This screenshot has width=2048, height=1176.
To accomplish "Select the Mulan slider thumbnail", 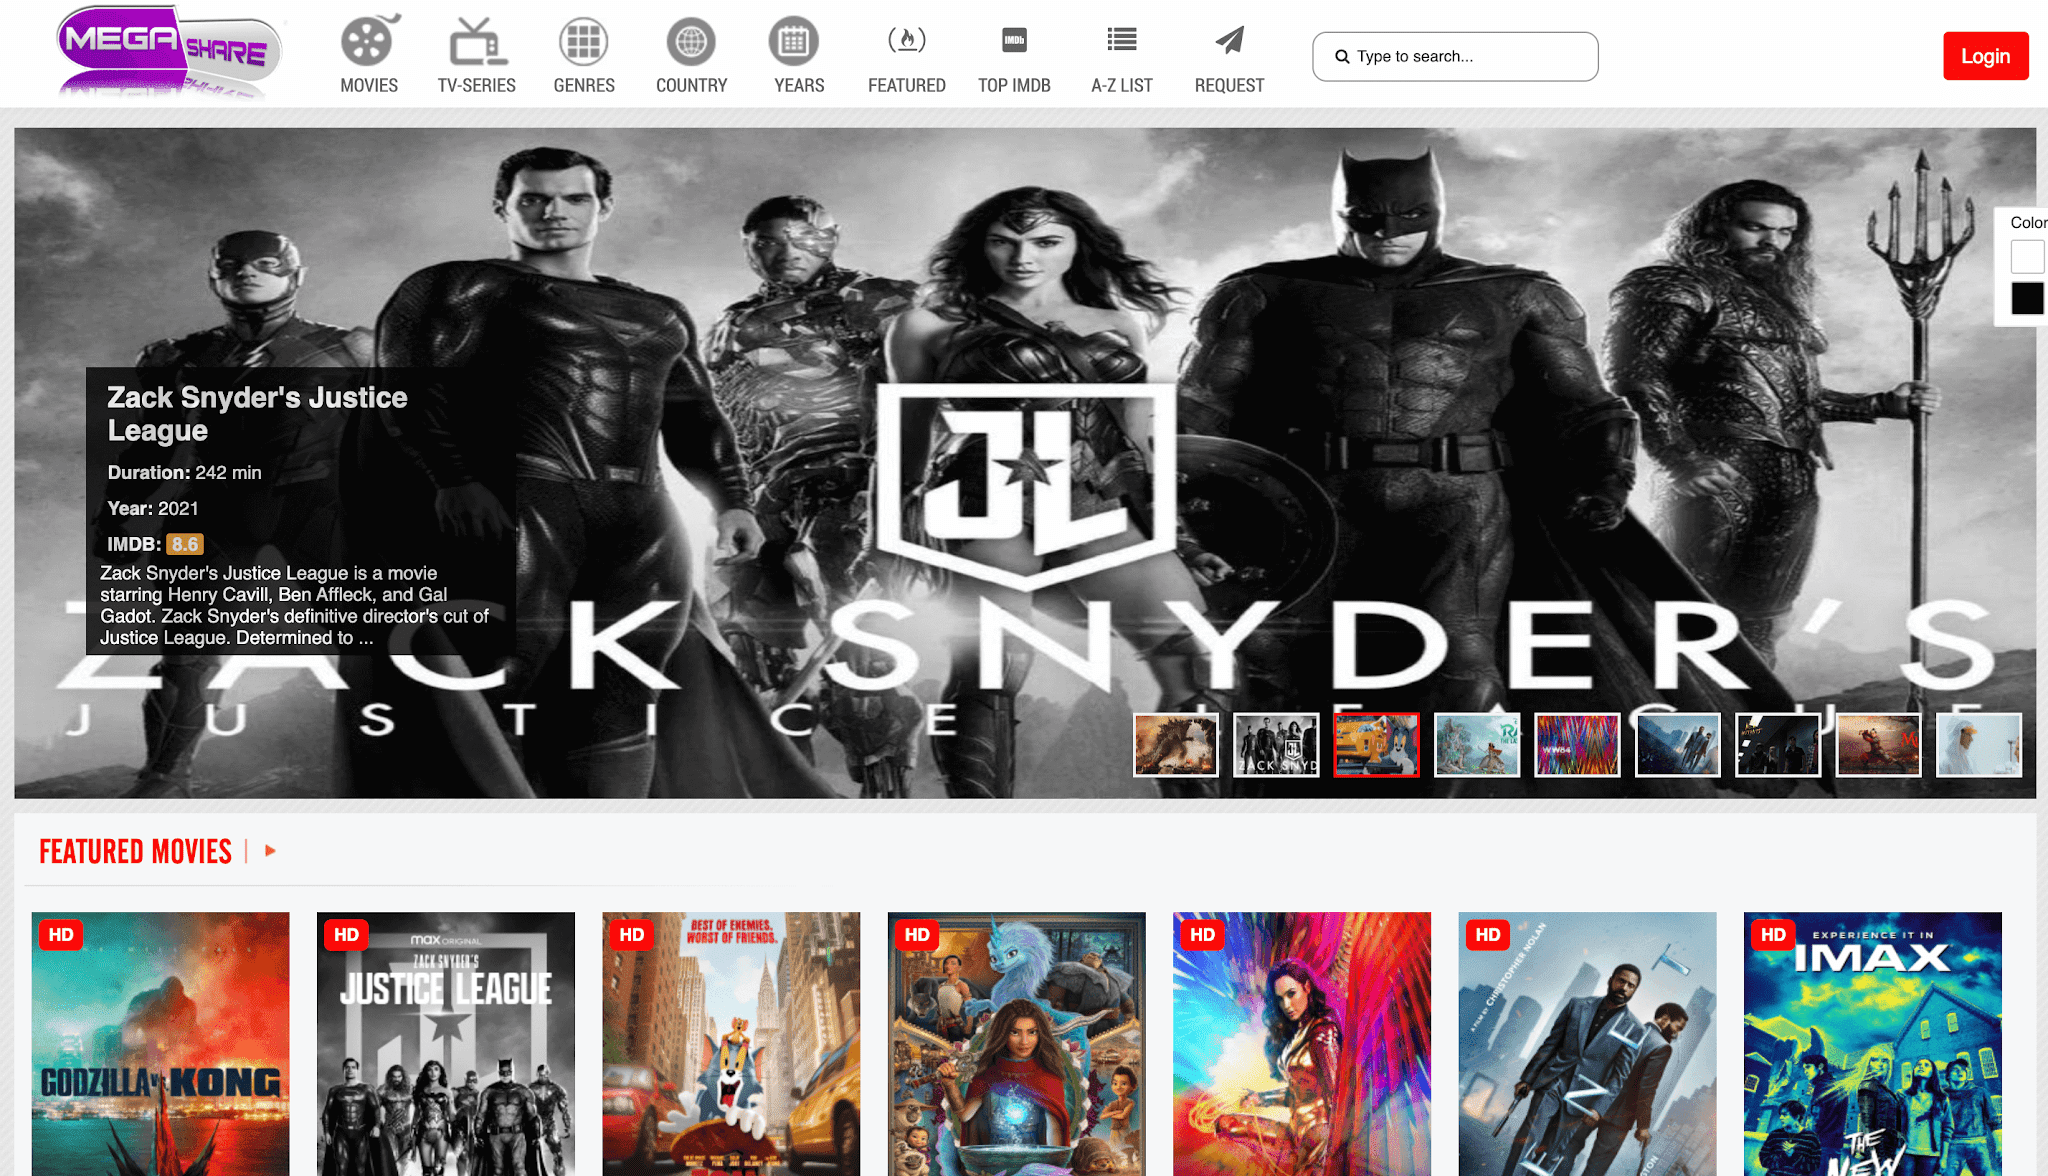I will [x=1878, y=745].
